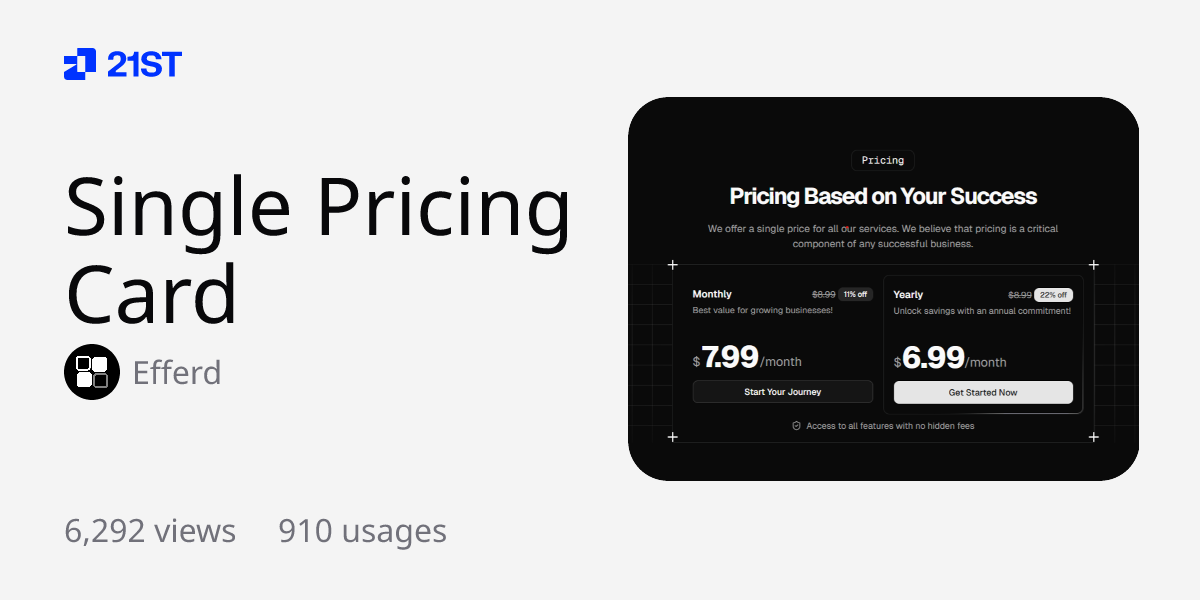Select the Efferd avatar icon
This screenshot has height=600, width=1200.
click(91, 371)
